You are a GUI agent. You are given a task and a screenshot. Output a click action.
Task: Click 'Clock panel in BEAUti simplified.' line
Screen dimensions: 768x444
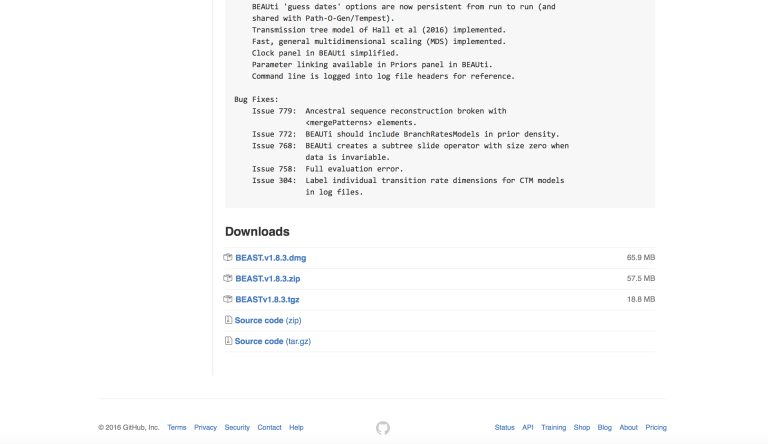pos(325,53)
